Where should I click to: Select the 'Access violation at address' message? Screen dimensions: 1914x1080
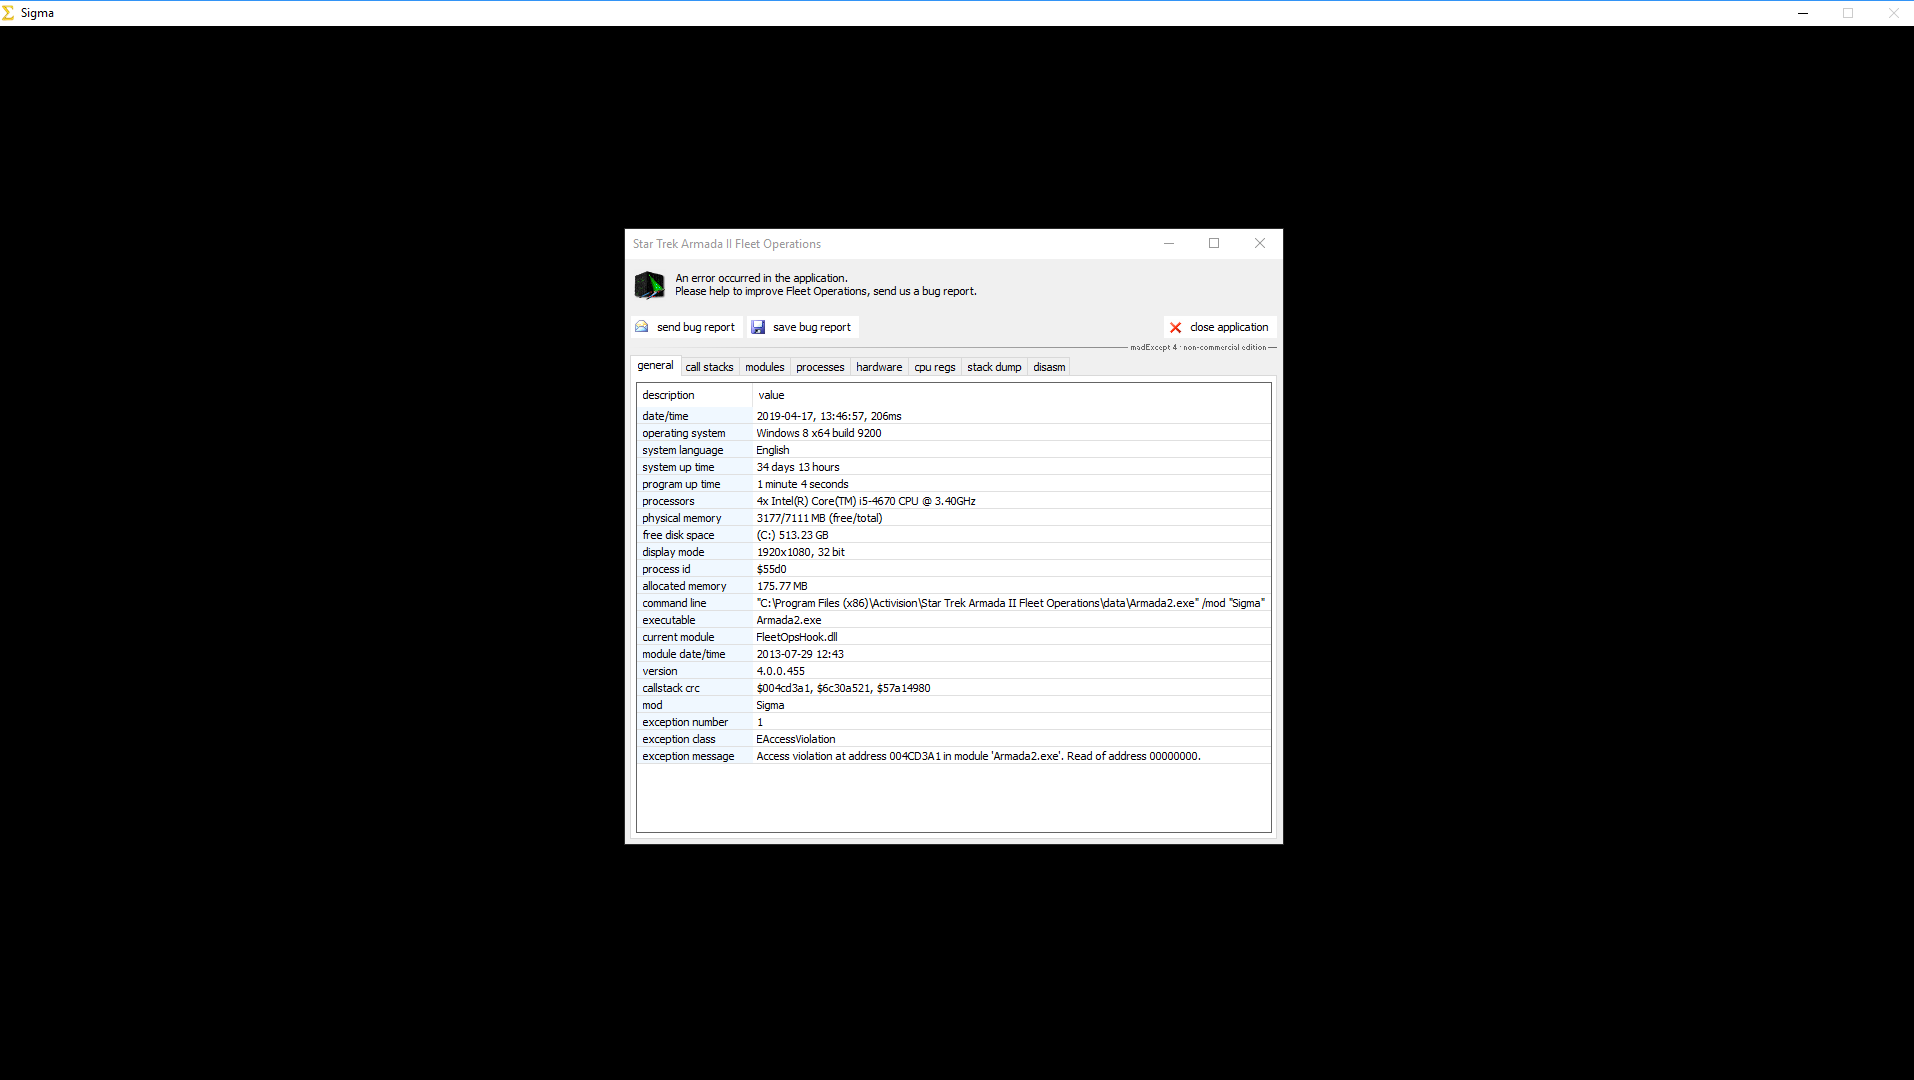click(x=979, y=756)
